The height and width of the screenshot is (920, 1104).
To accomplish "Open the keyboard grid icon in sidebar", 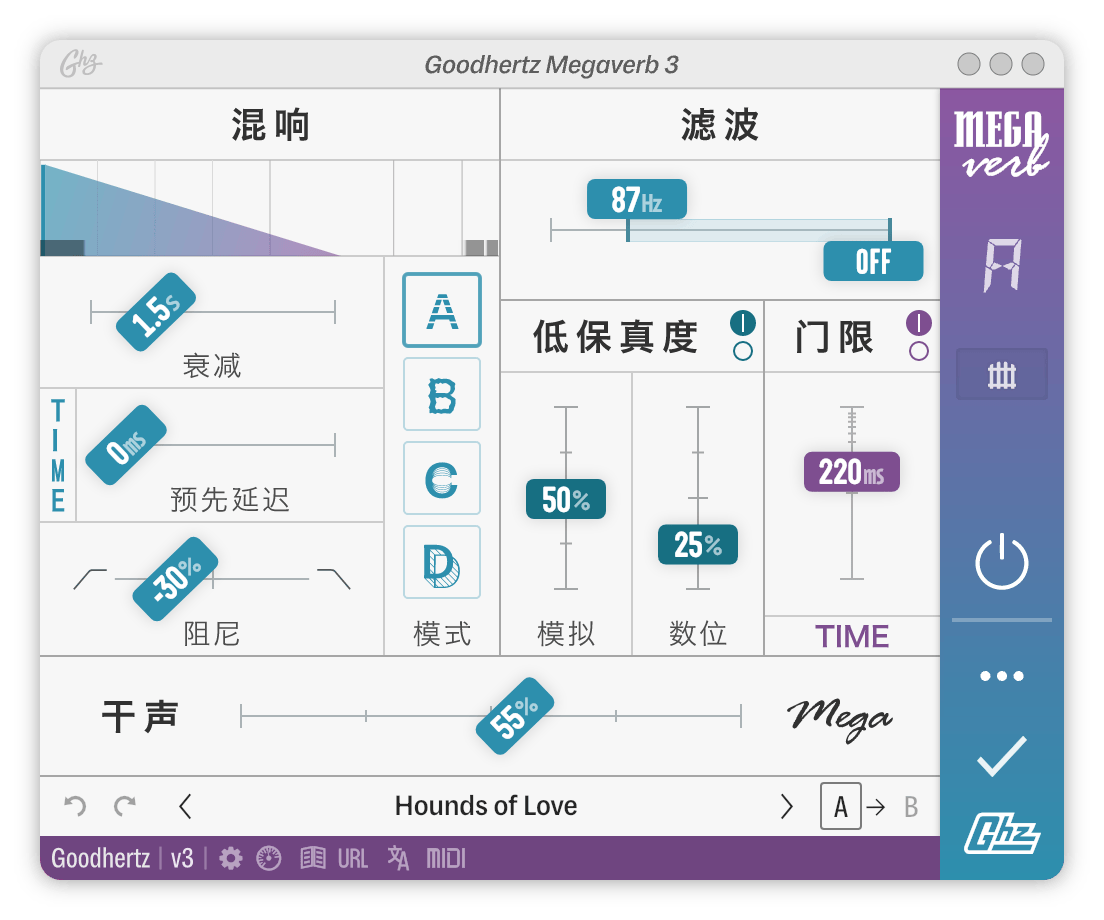I will point(1002,374).
